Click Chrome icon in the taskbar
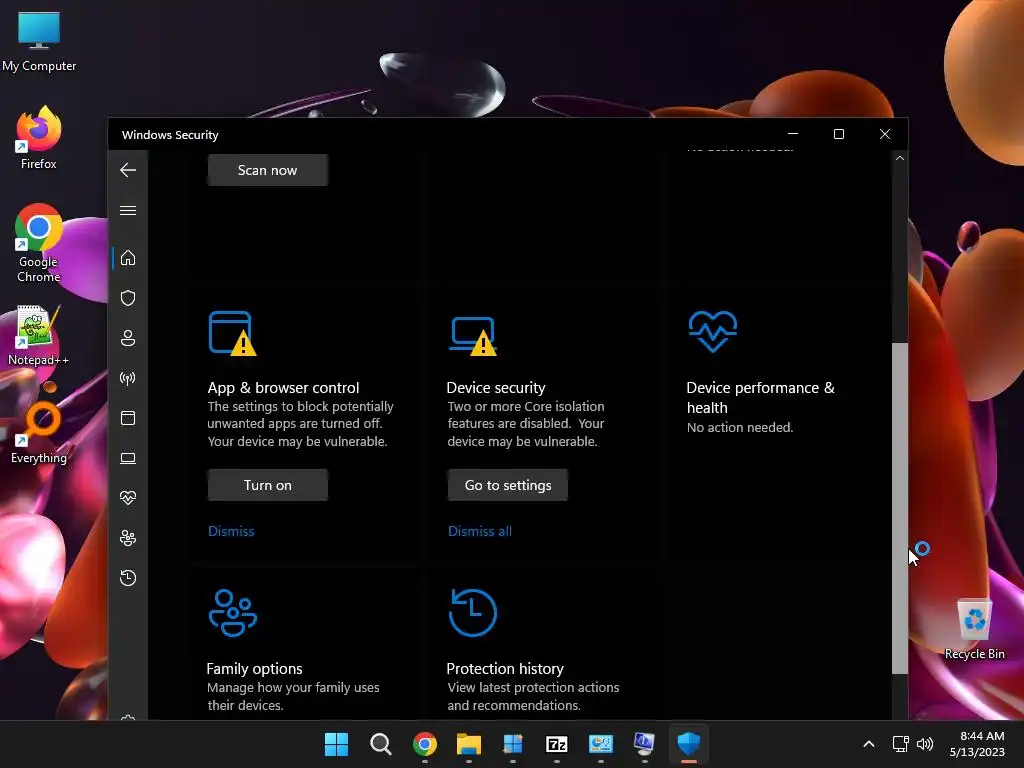Image resolution: width=1024 pixels, height=768 pixels. (424, 744)
